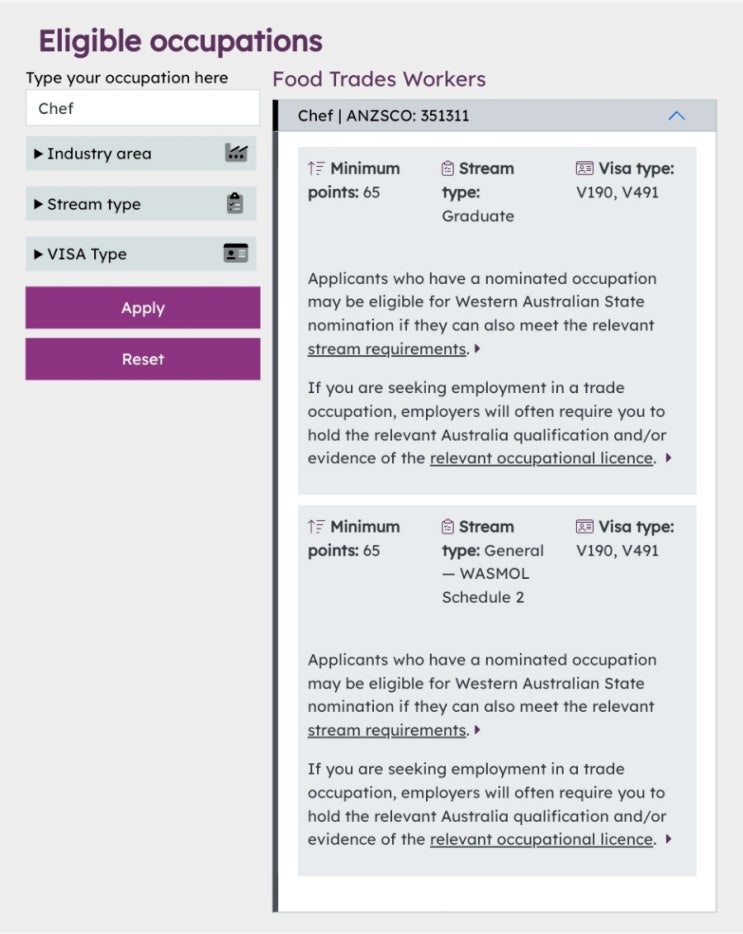Screen dimensions: 743x934
Task: Collapse the Chef ANZSCO 351311 panel chevron
Action: pyautogui.click(x=676, y=116)
